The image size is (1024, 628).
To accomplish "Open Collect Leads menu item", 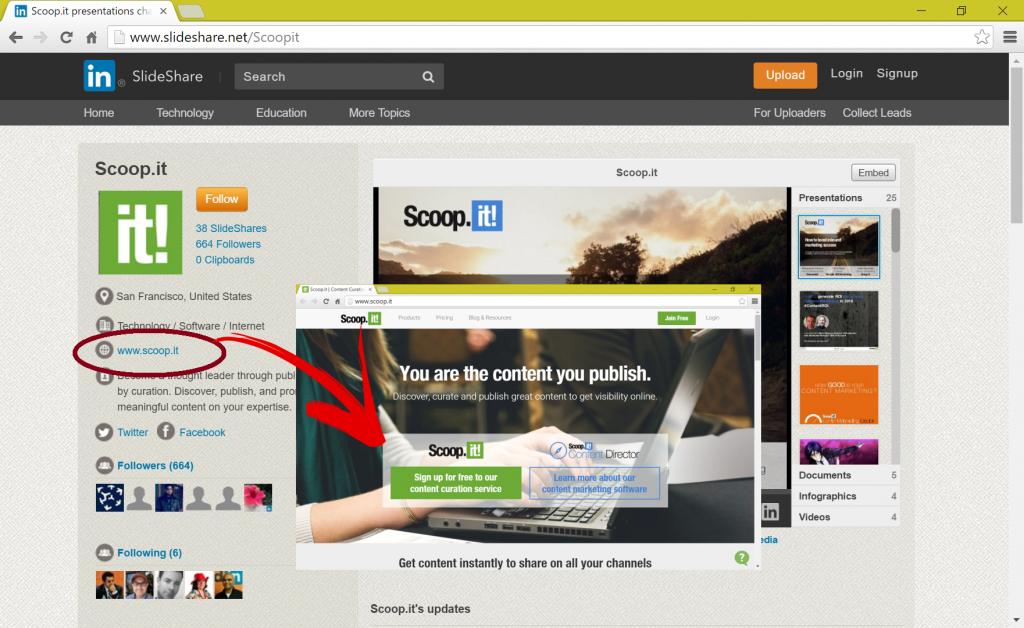I will (x=877, y=113).
